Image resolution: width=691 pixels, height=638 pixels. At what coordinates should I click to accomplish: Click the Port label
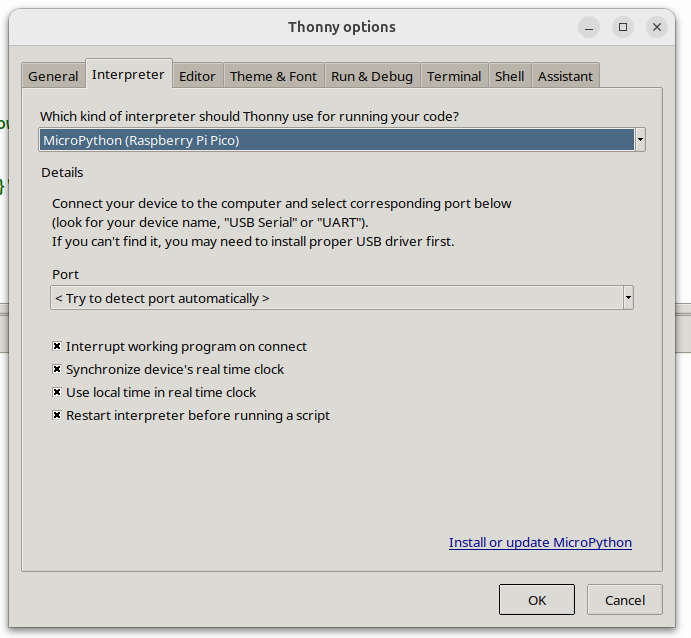[x=65, y=274]
